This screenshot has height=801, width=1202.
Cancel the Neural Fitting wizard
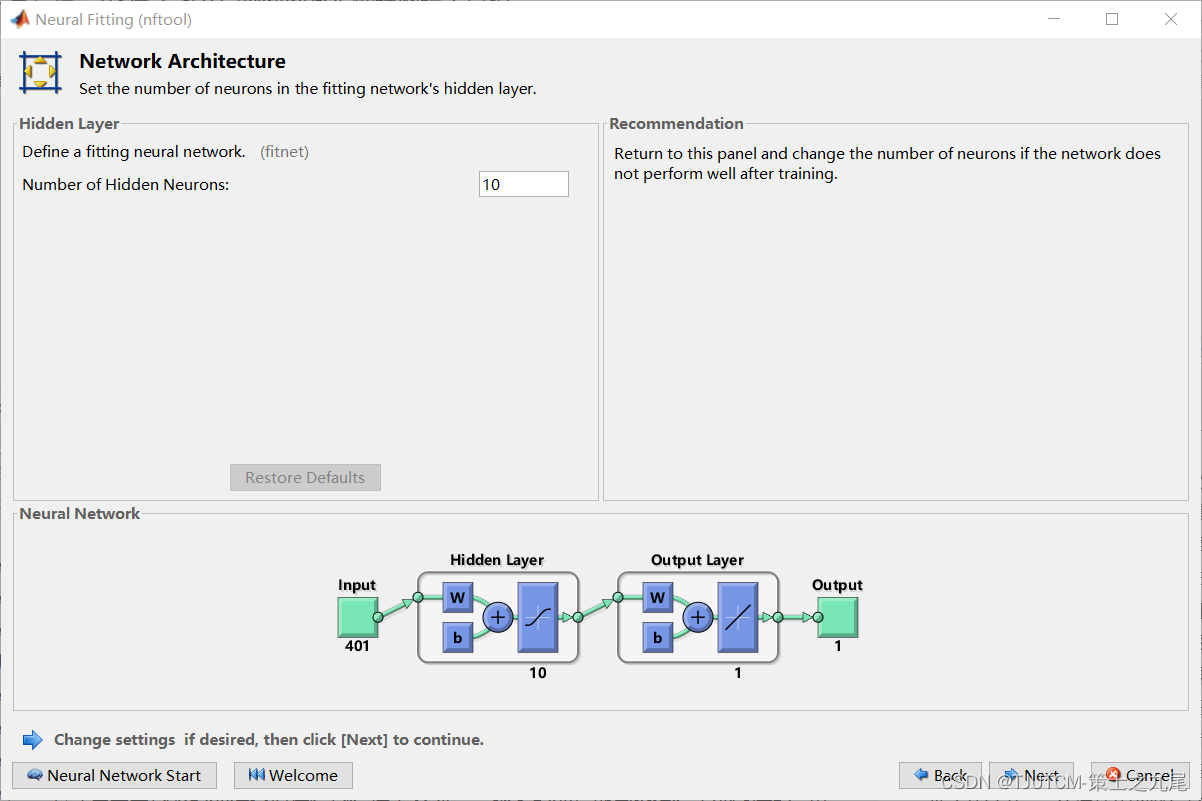pyautogui.click(x=1140, y=775)
